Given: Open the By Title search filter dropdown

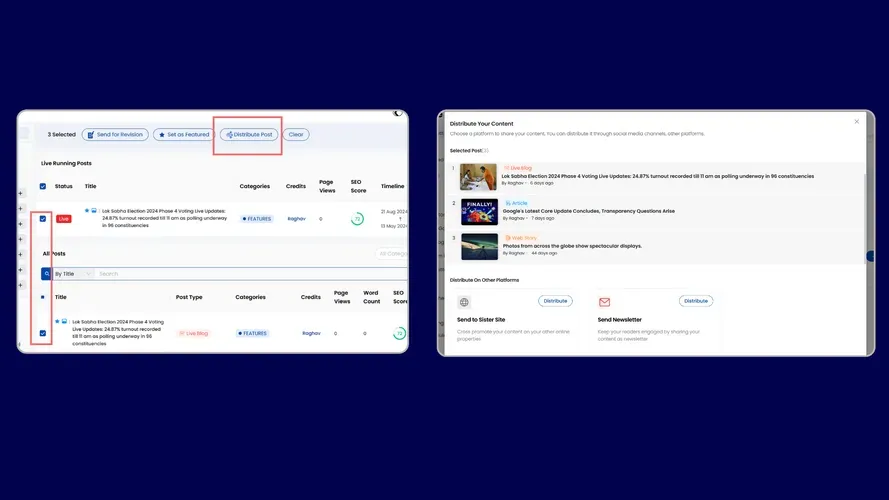Looking at the screenshot, I should [73, 273].
